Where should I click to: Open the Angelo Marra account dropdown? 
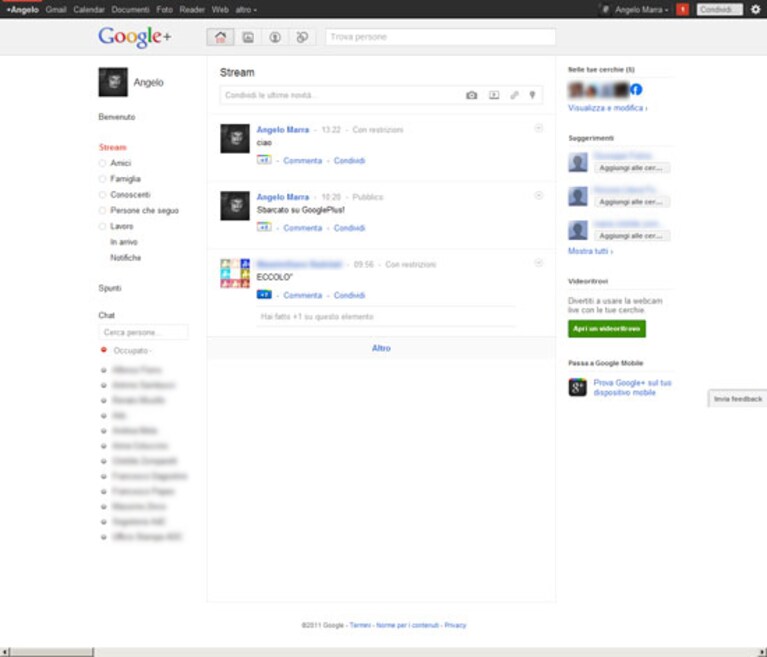point(641,9)
